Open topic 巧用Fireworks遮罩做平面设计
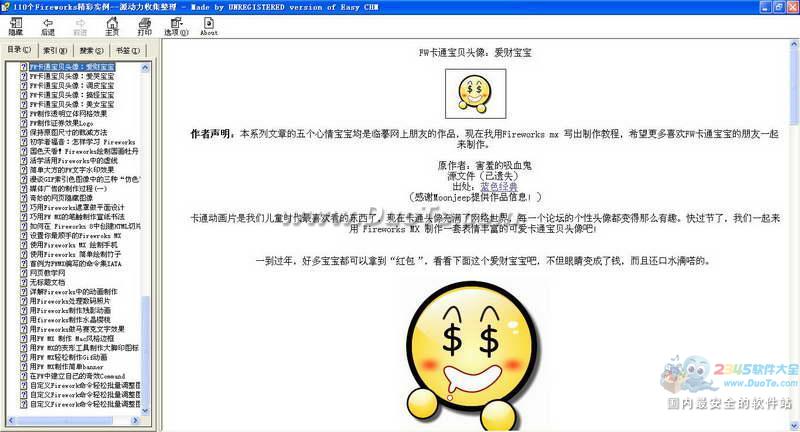800x432 pixels. 77,207
